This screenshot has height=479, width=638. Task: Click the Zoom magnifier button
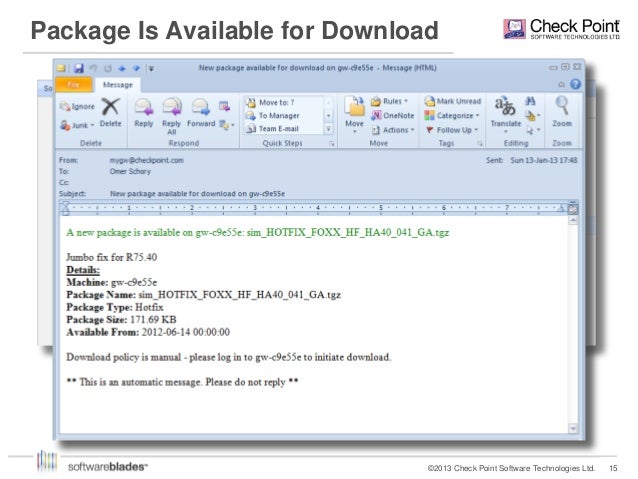tap(562, 112)
